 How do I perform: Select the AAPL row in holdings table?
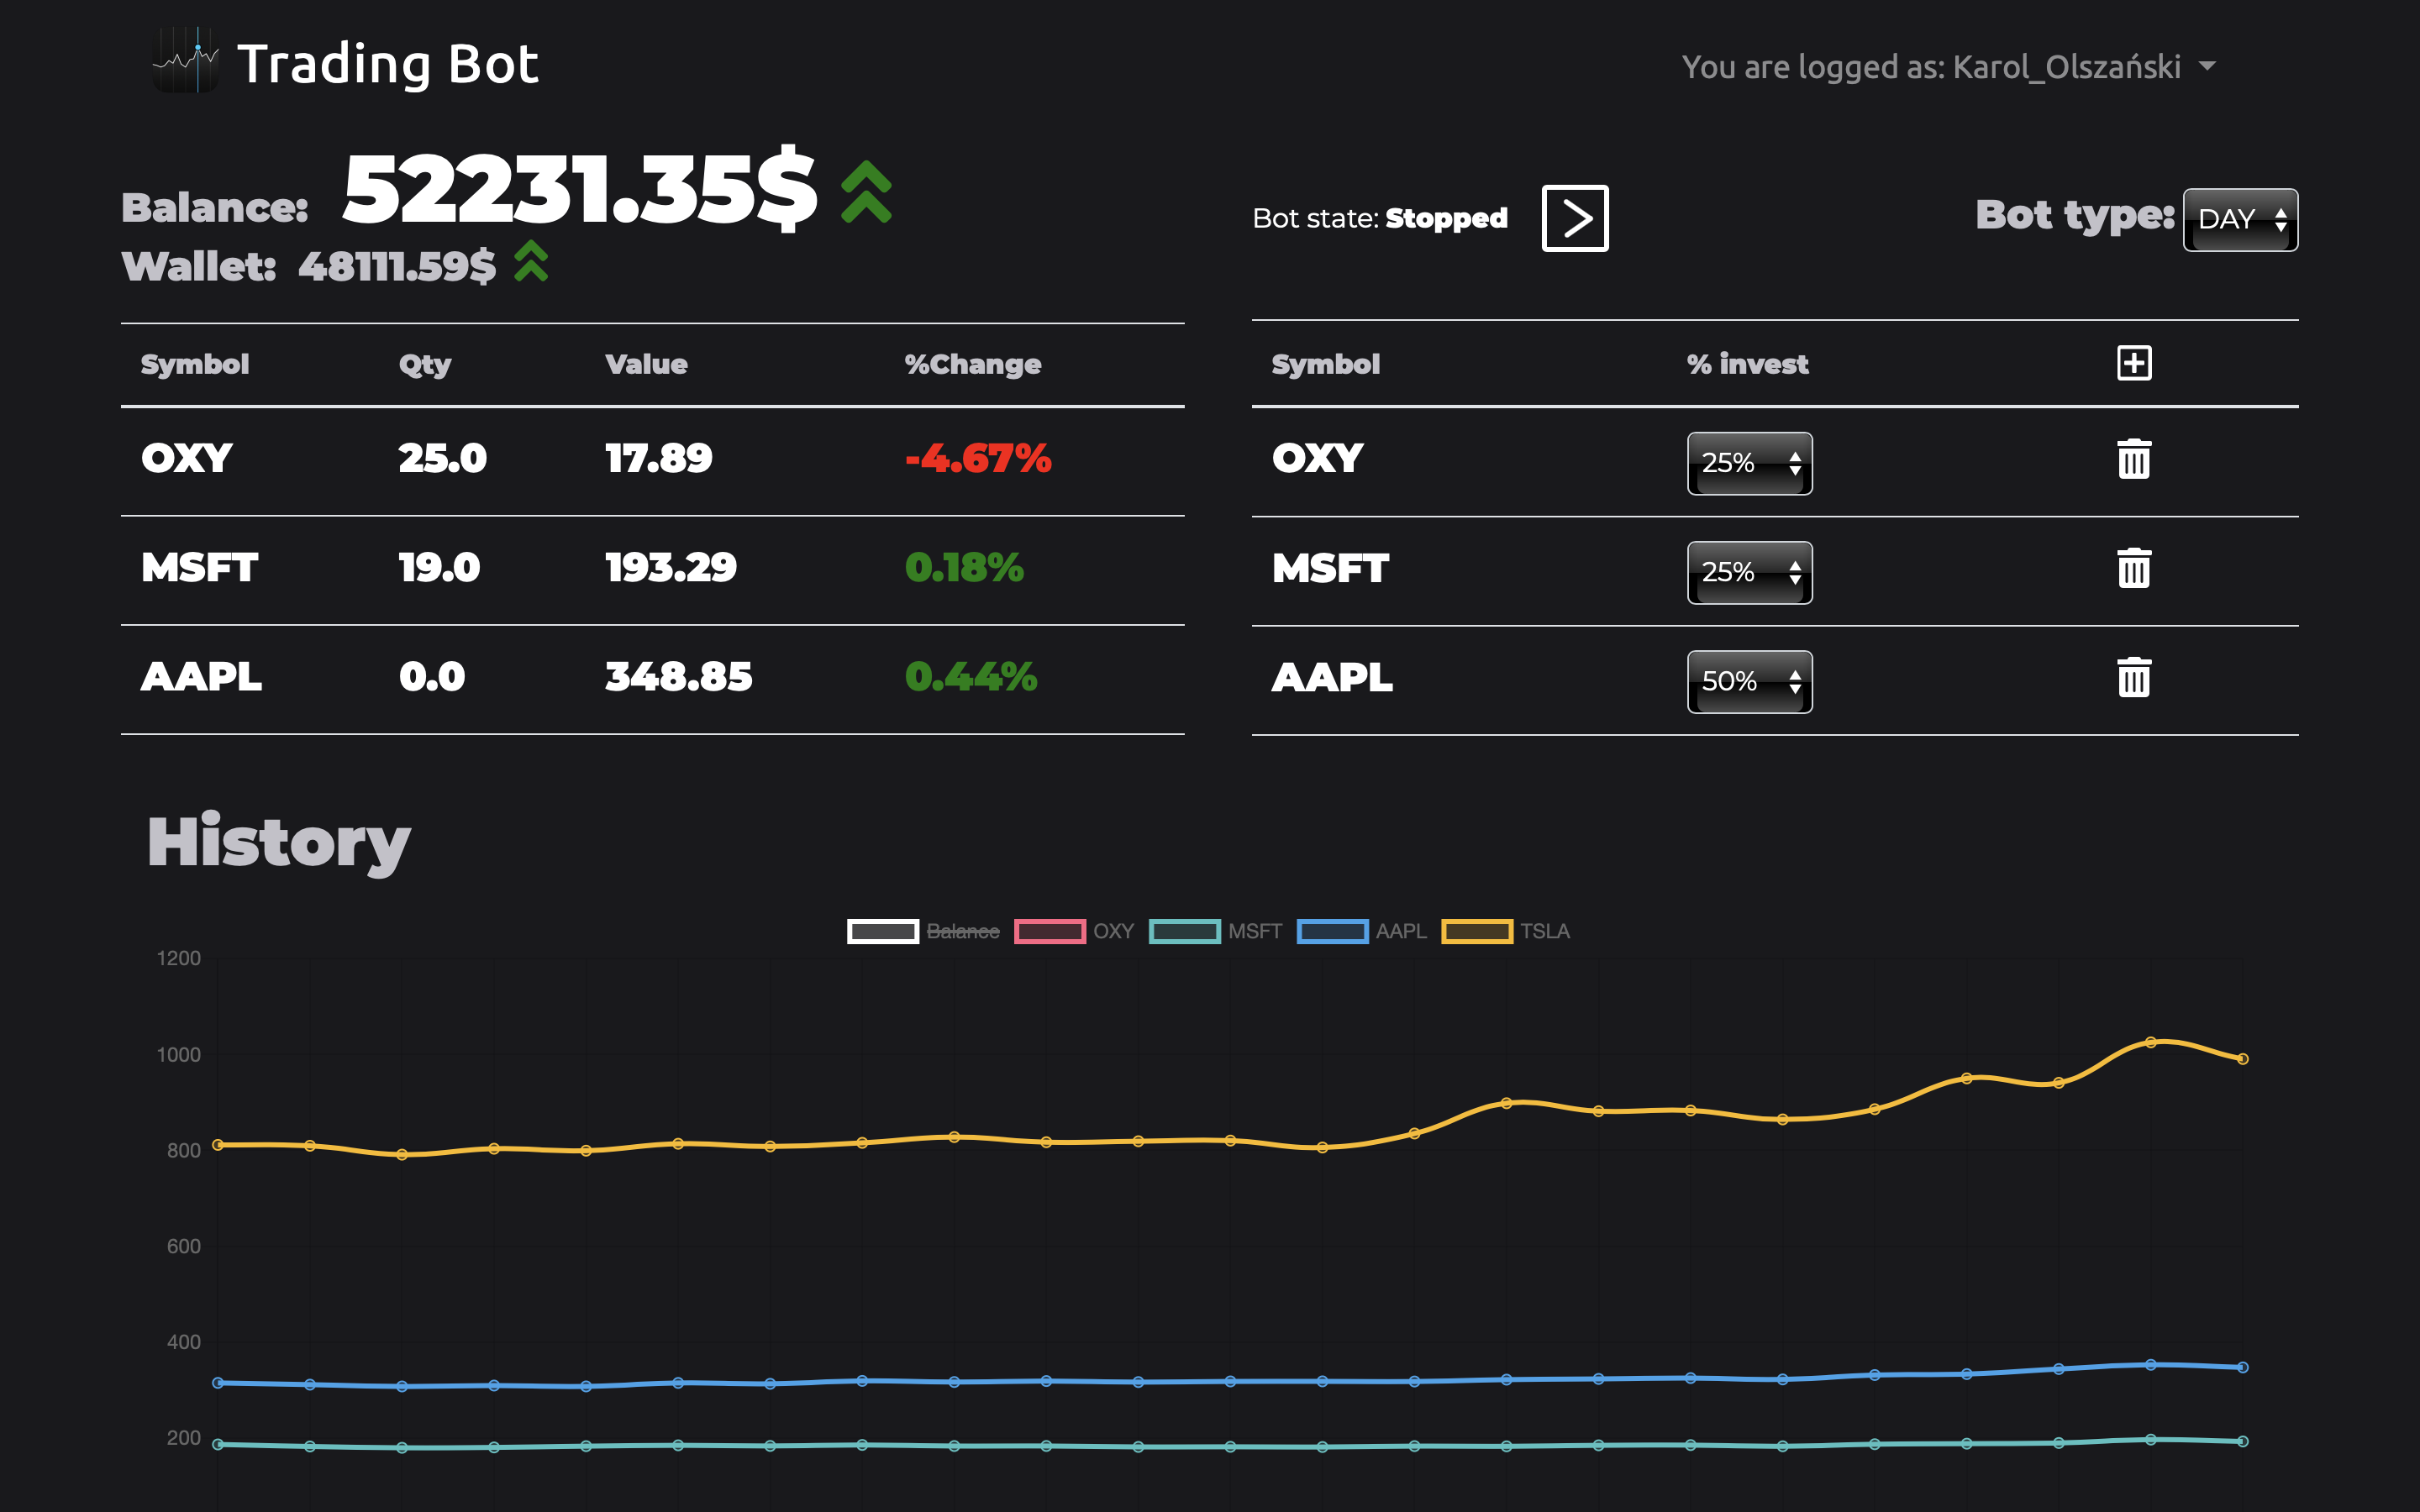[653, 679]
